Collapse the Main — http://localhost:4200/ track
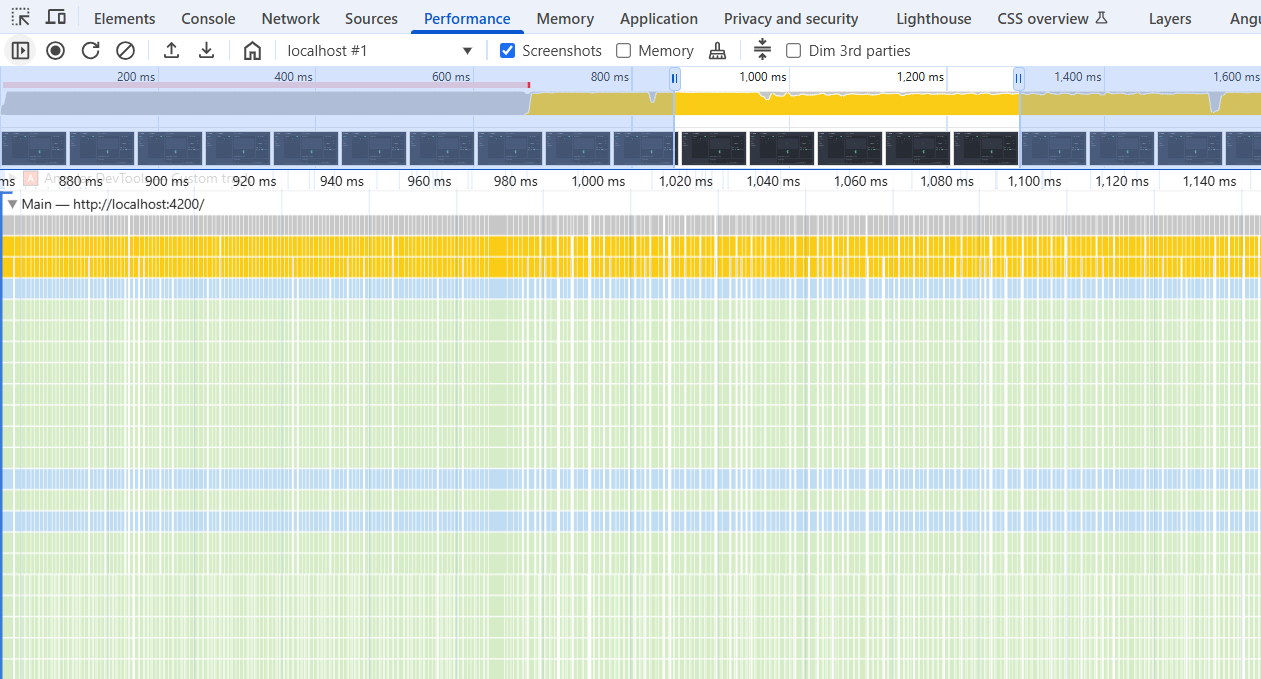1261x679 pixels. [12, 204]
